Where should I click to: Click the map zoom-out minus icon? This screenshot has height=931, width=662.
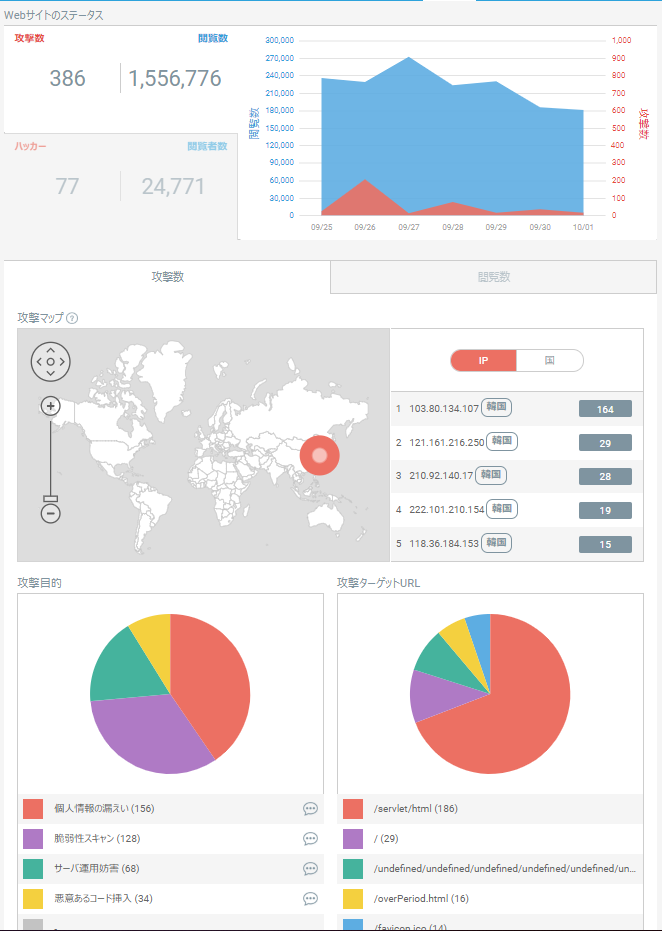coord(50,513)
